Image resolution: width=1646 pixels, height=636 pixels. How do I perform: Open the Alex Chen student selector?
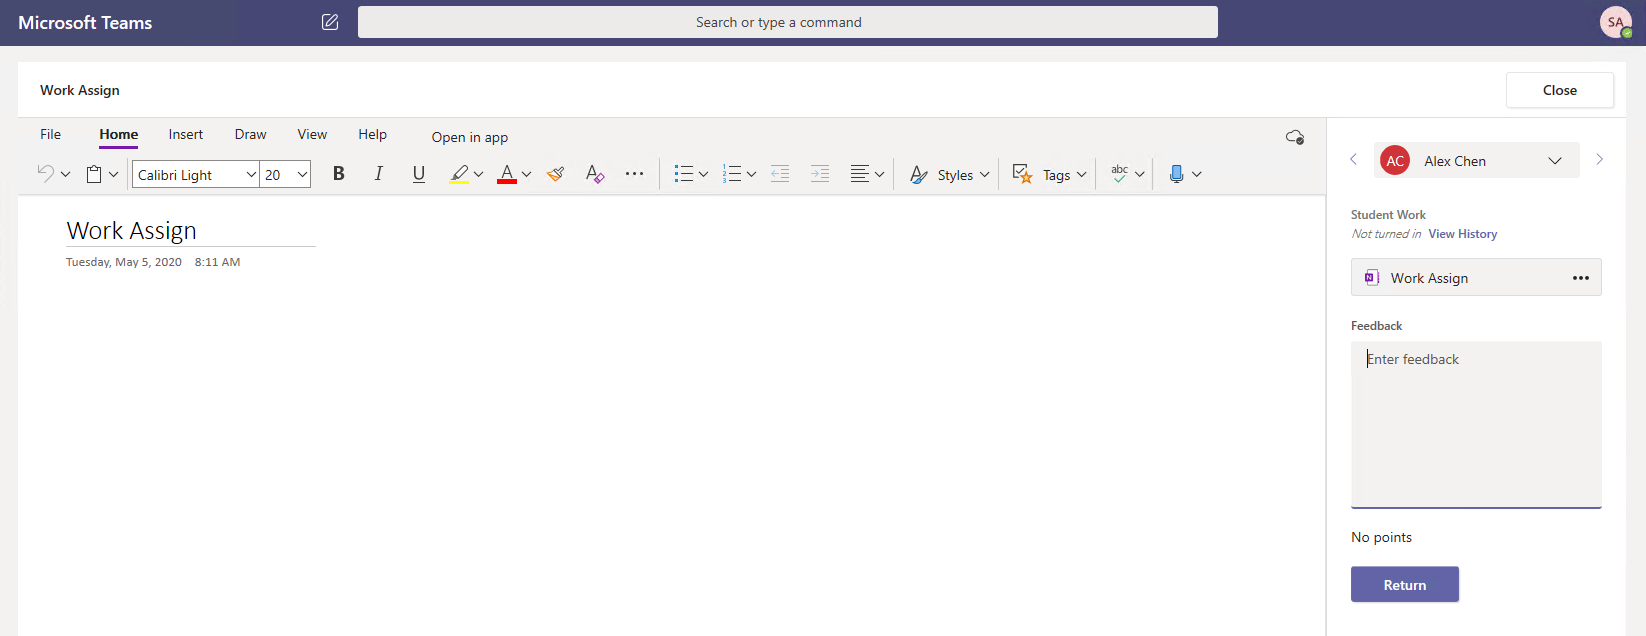[1476, 160]
